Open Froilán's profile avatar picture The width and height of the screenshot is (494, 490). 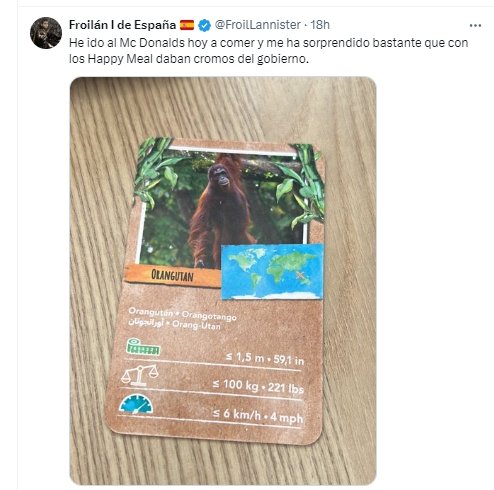pos(46,33)
